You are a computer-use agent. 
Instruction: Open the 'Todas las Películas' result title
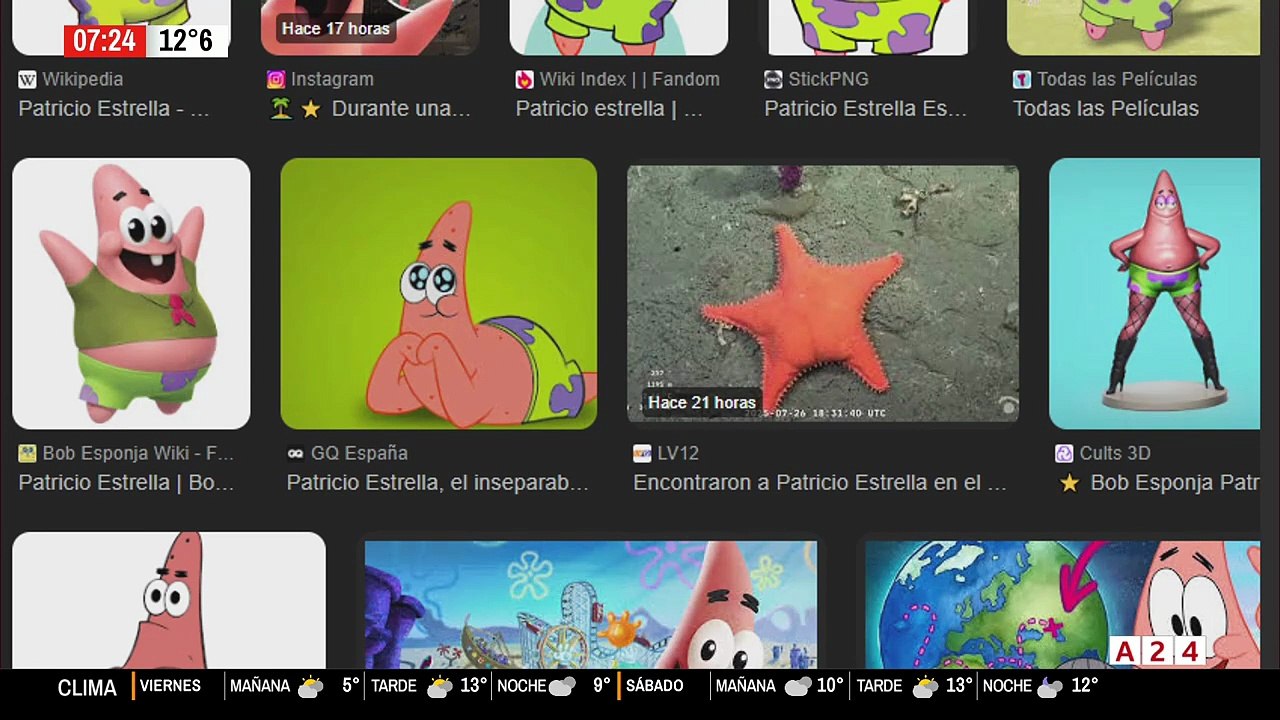tap(1105, 108)
